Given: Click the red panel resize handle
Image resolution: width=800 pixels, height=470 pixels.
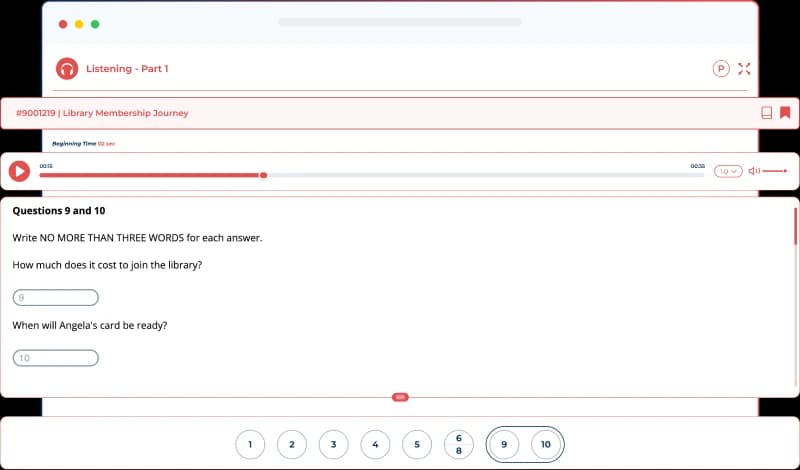Looking at the screenshot, I should pos(400,397).
